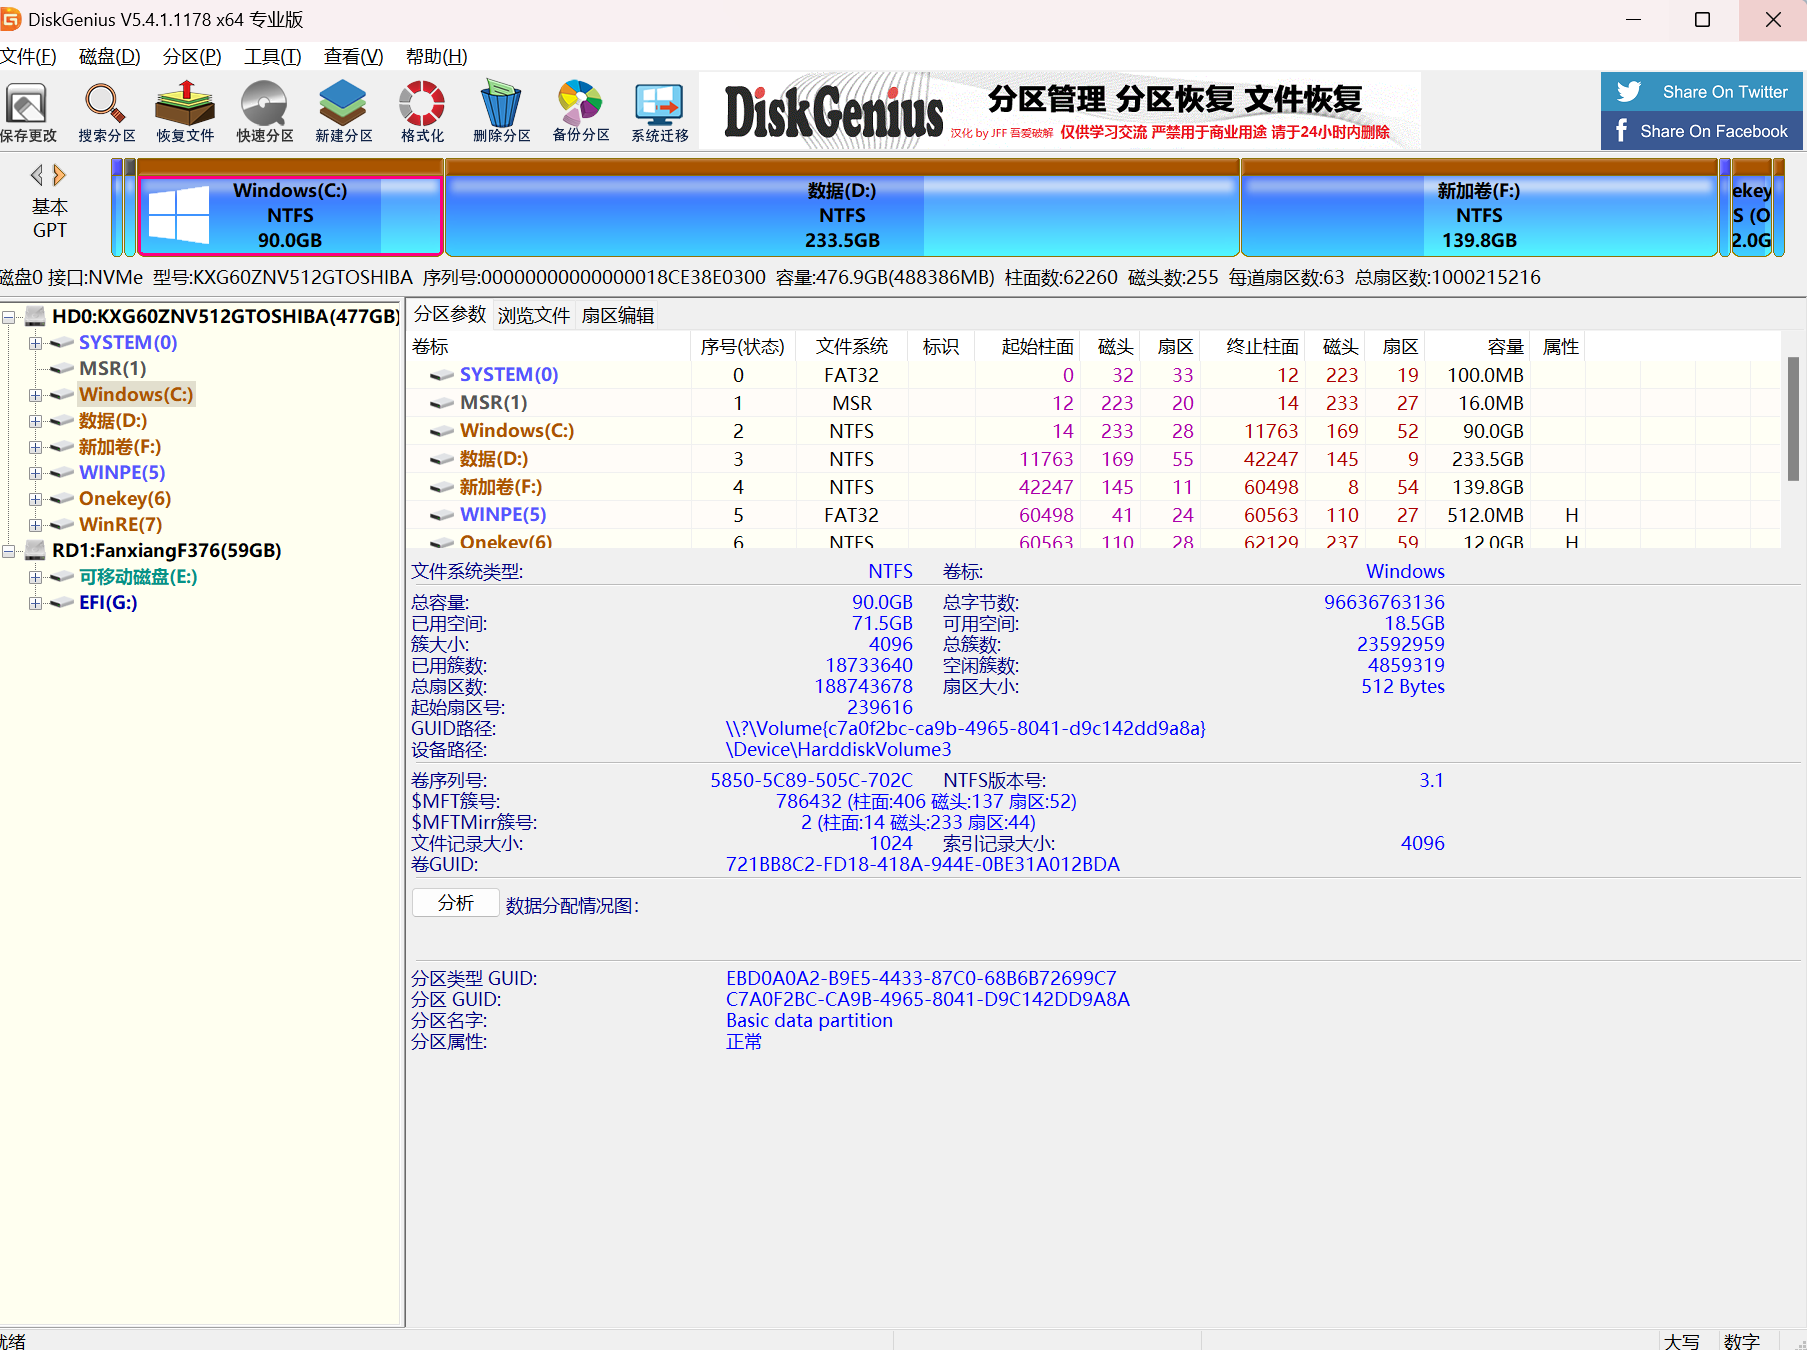Open the 工具(T) menu
1807x1350 pixels.
click(273, 57)
